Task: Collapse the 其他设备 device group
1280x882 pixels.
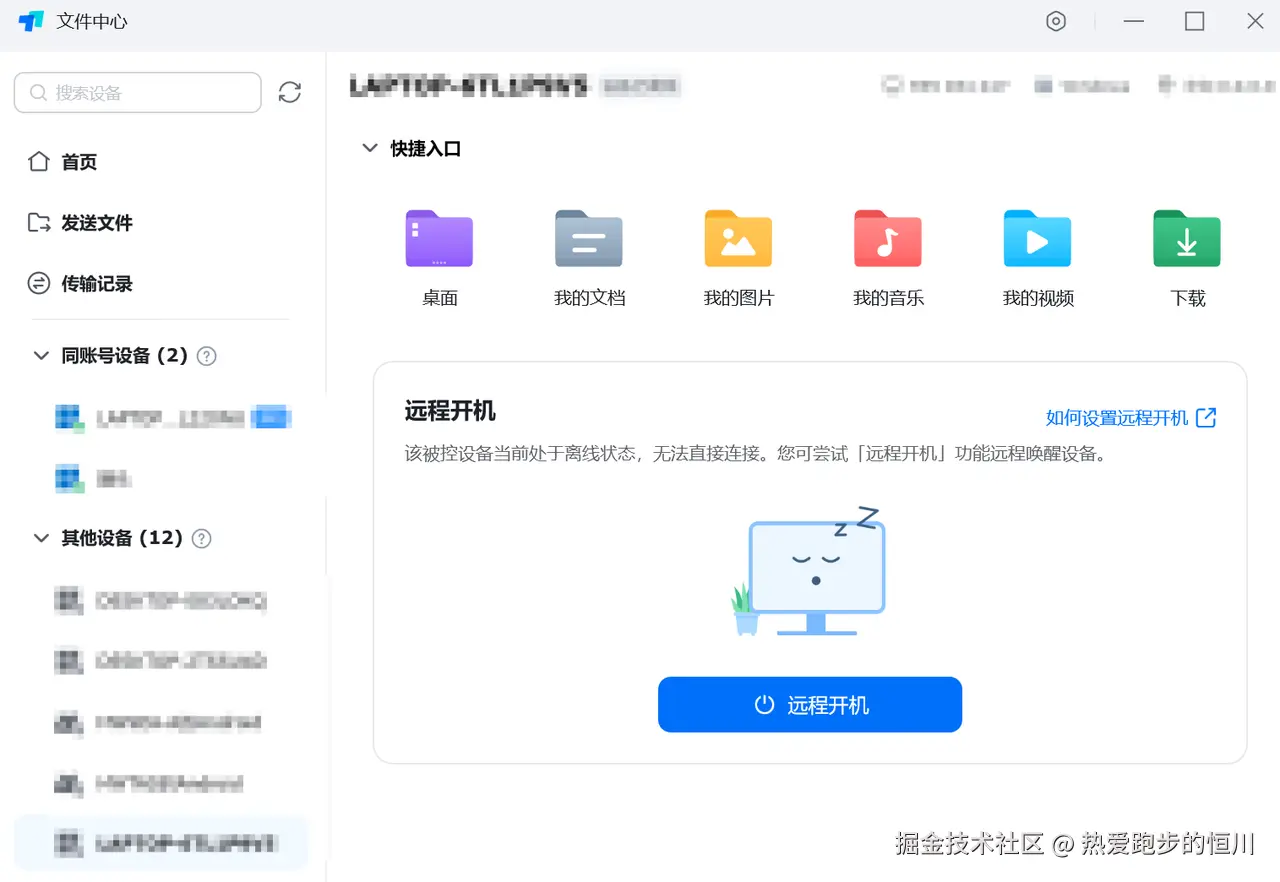Action: (x=40, y=538)
